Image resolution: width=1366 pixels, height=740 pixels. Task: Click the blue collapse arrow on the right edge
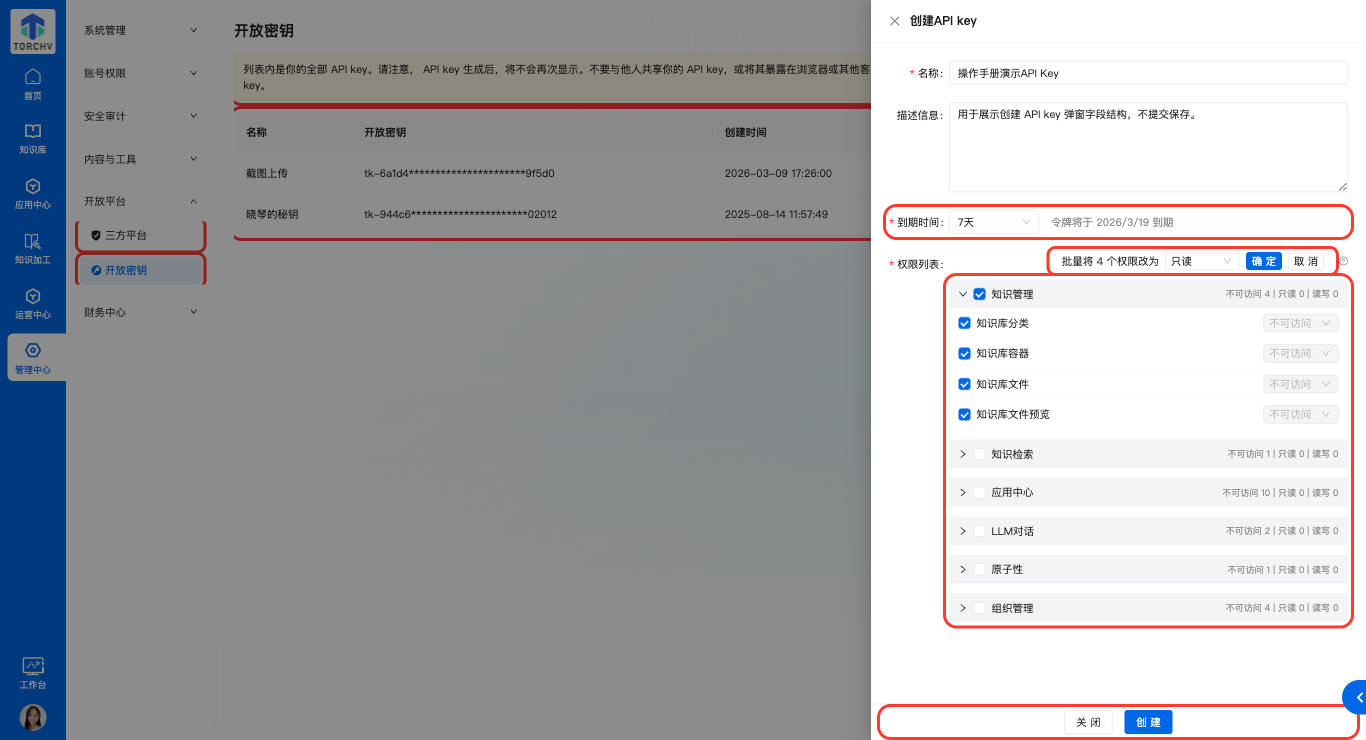(x=1358, y=697)
